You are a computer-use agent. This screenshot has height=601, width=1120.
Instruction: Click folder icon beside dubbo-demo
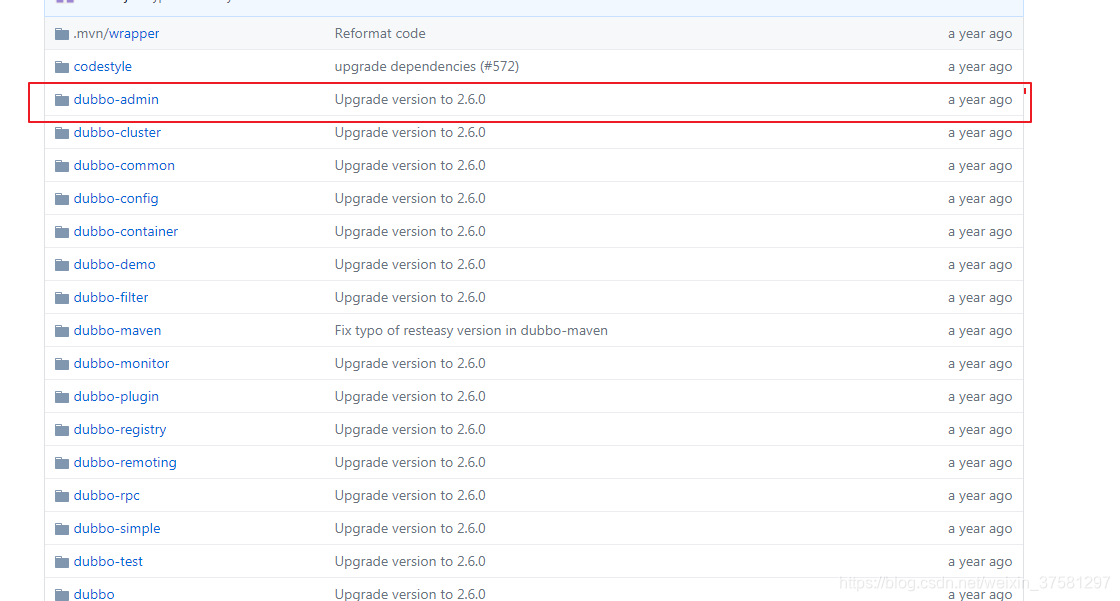pos(62,264)
